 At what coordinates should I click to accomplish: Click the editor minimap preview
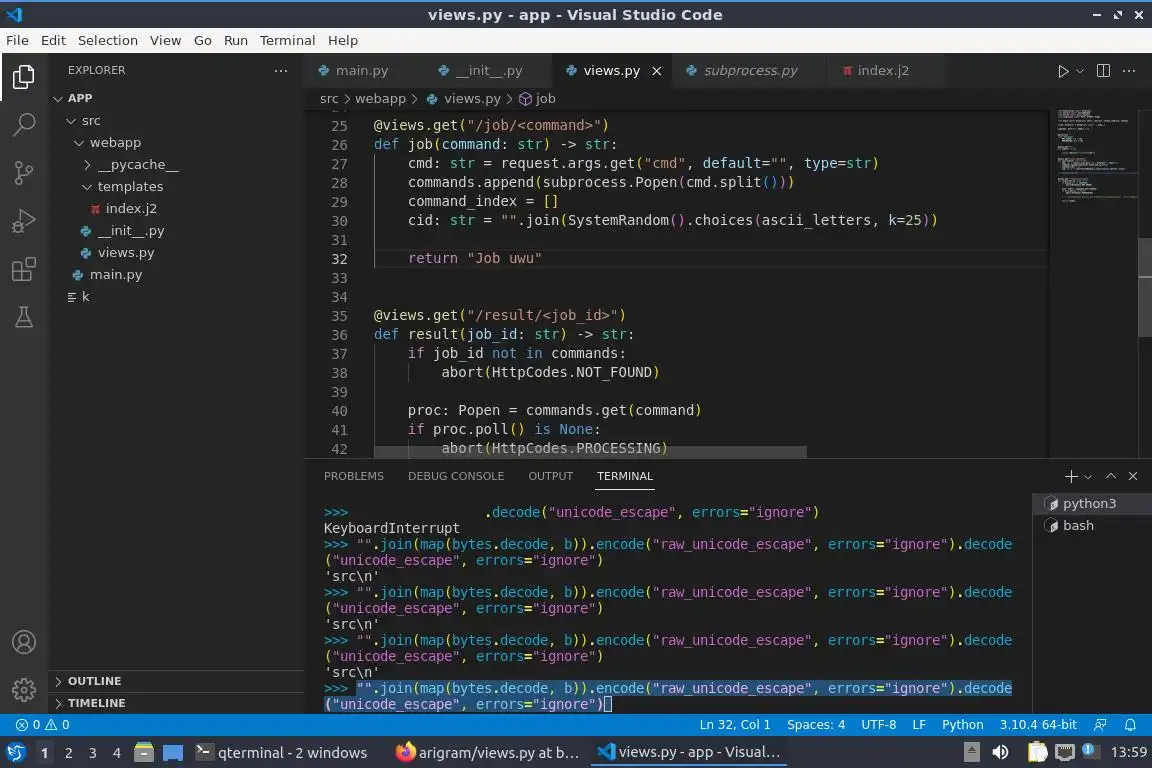pos(1093,156)
